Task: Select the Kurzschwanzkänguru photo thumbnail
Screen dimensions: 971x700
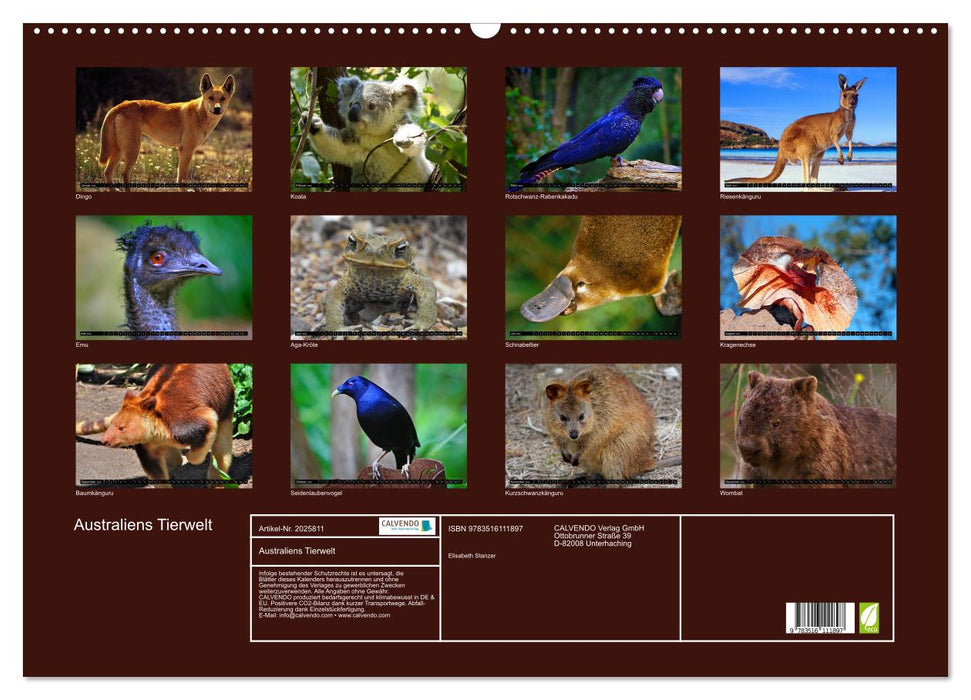Action: pos(591,420)
